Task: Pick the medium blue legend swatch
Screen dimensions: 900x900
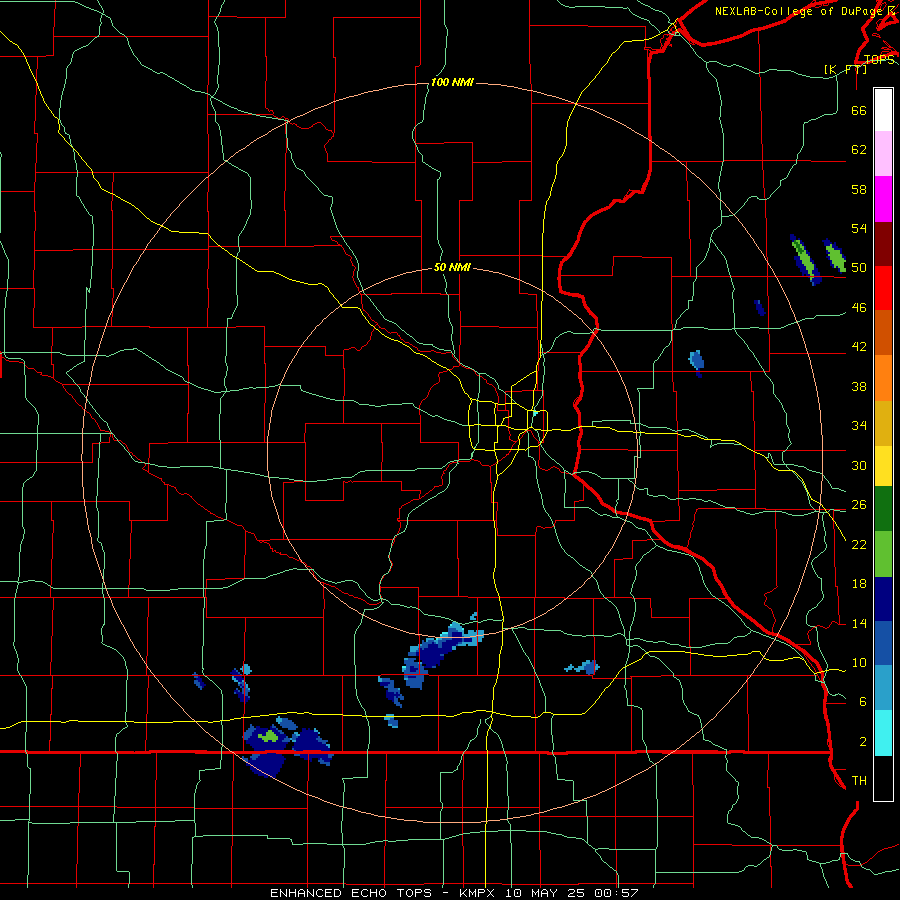Action: coord(883,643)
